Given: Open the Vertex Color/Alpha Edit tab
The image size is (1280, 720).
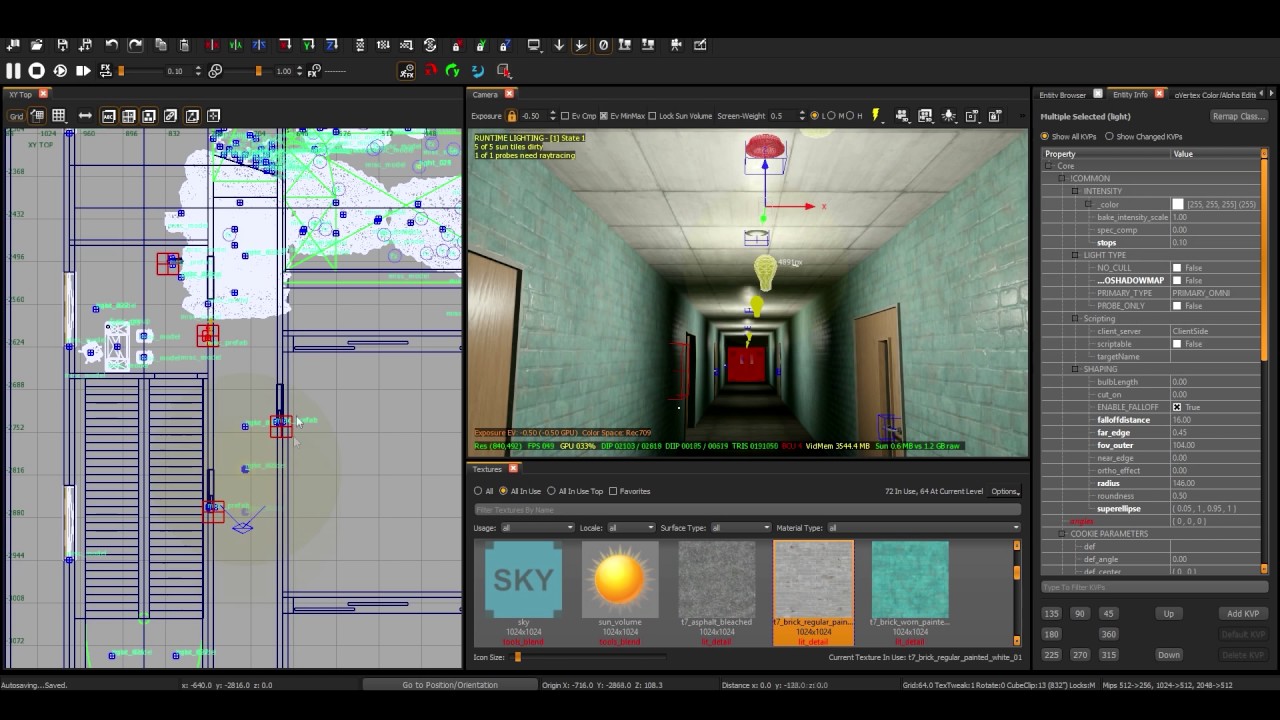Looking at the screenshot, I should (x=1215, y=95).
